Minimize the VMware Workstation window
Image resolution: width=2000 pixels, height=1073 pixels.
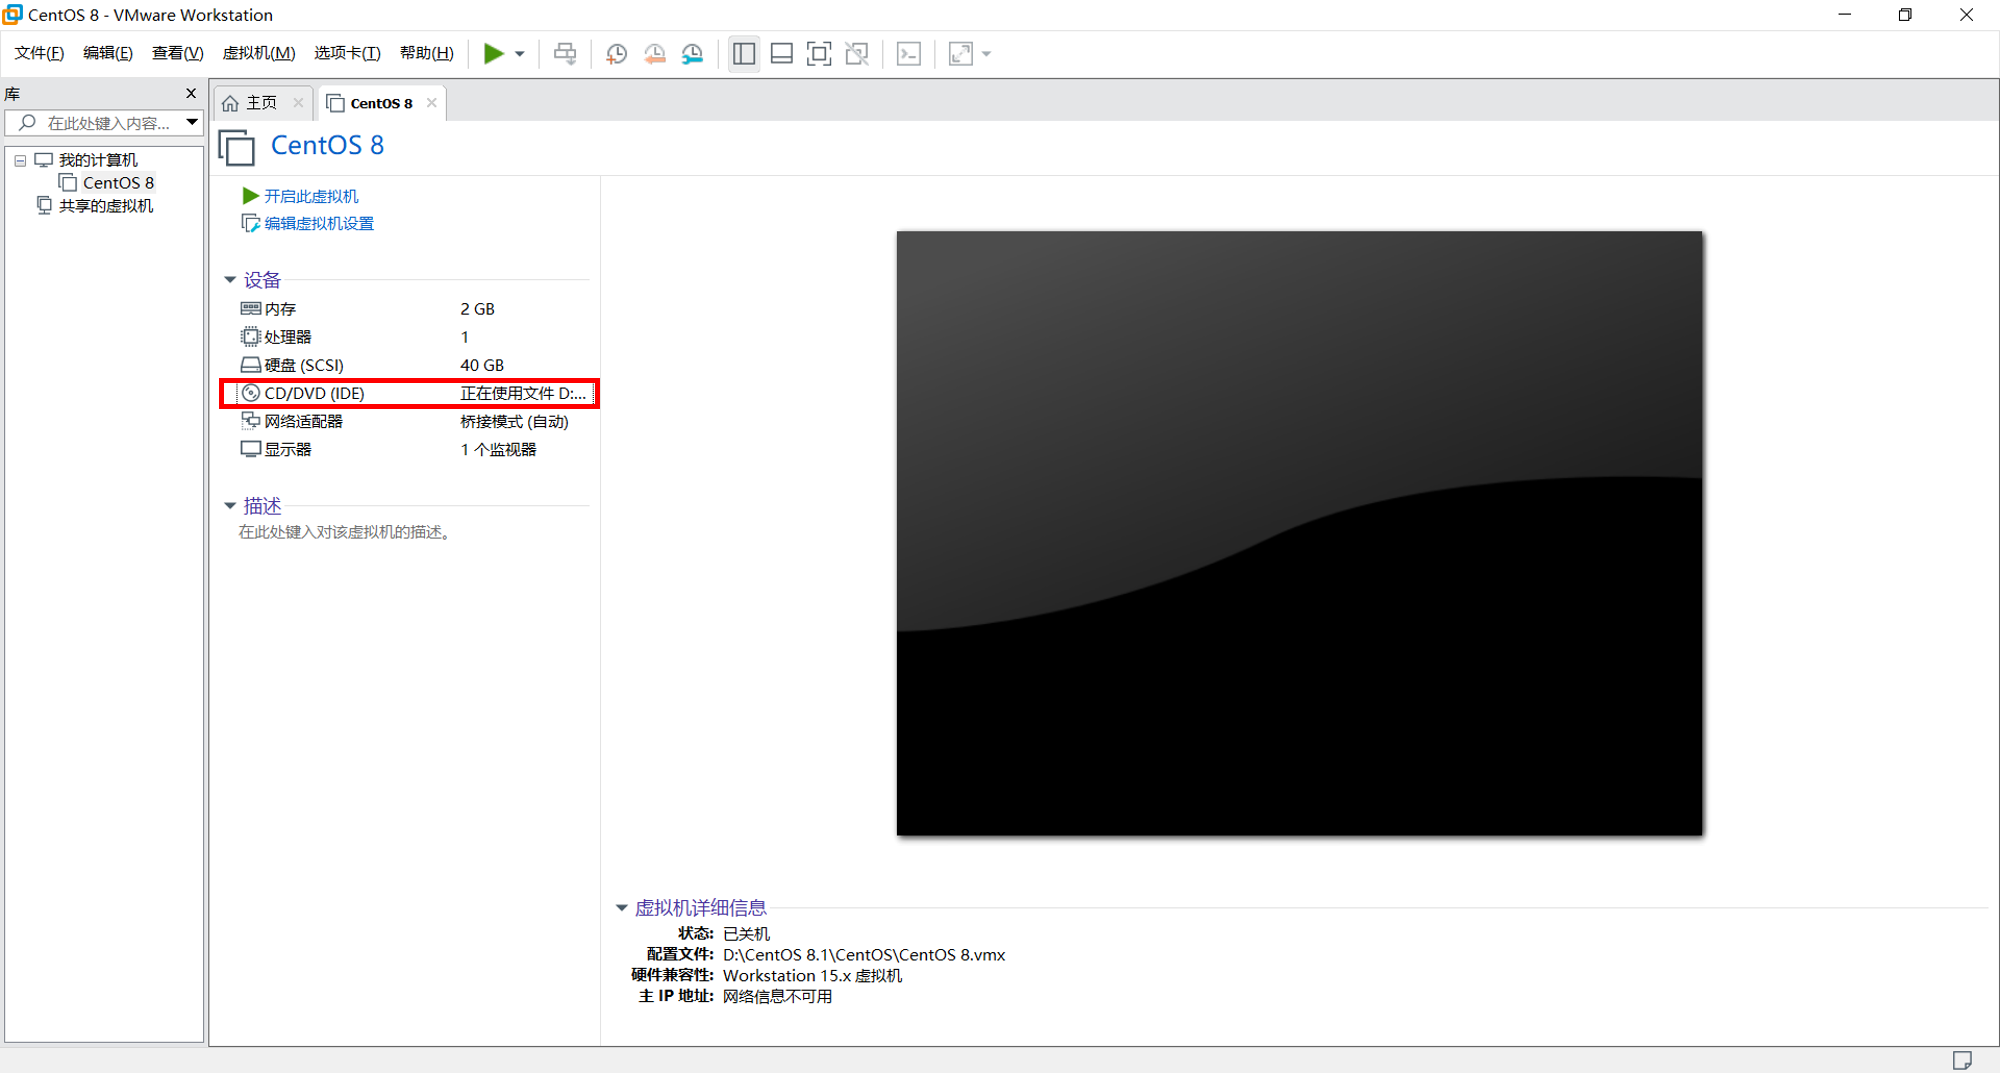pyautogui.click(x=1845, y=15)
